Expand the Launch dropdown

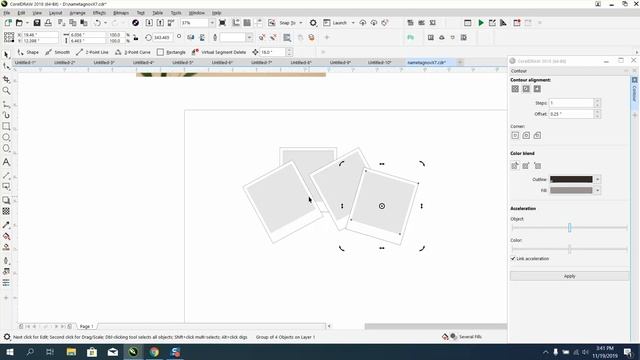pyautogui.click(x=353, y=23)
